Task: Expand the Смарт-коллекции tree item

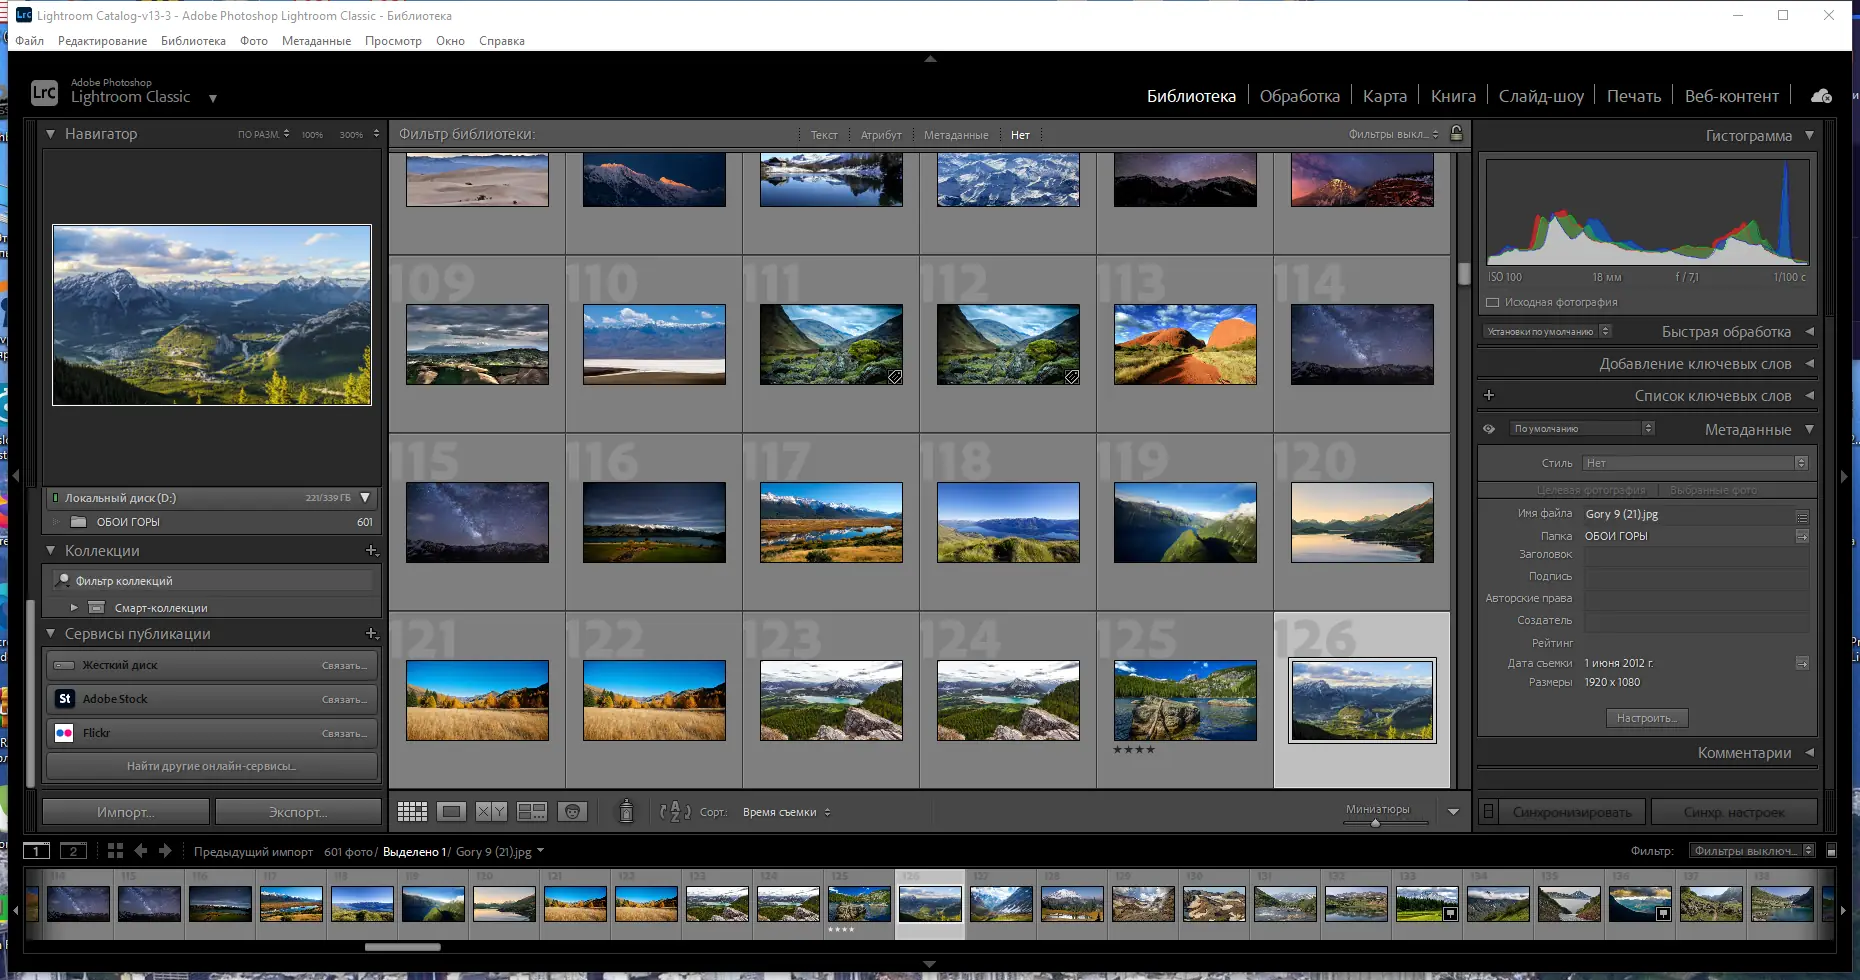Action: pos(74,606)
